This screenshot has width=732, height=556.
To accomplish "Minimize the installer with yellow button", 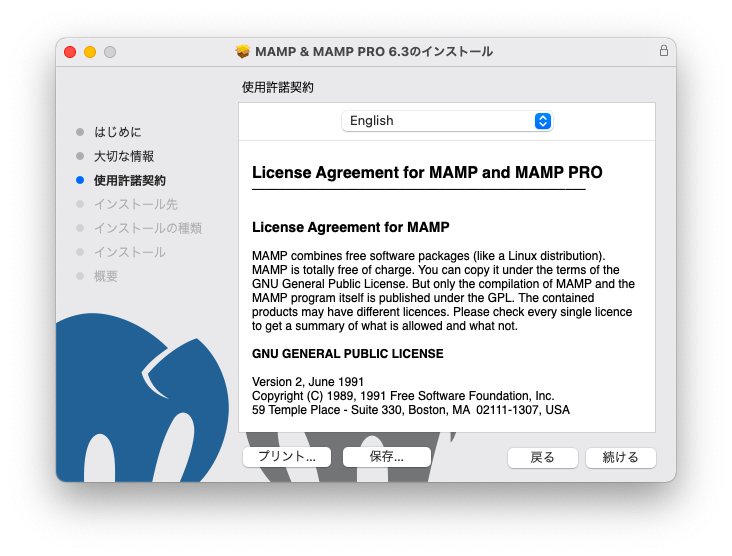I will [90, 52].
